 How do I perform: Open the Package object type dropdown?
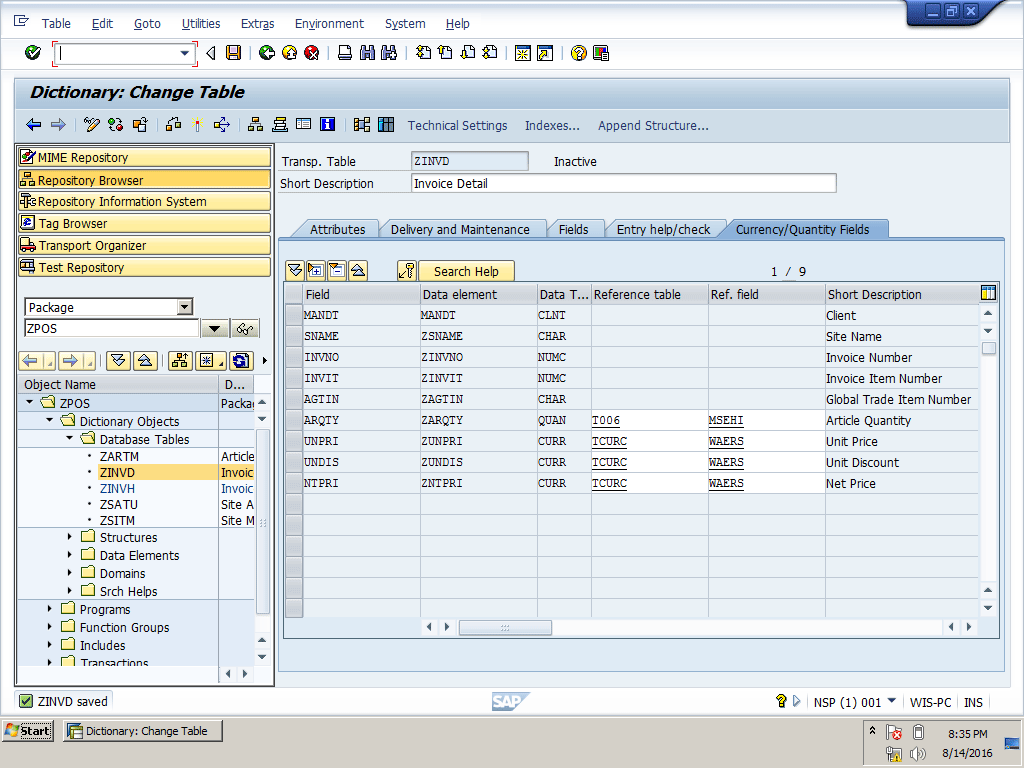click(184, 307)
